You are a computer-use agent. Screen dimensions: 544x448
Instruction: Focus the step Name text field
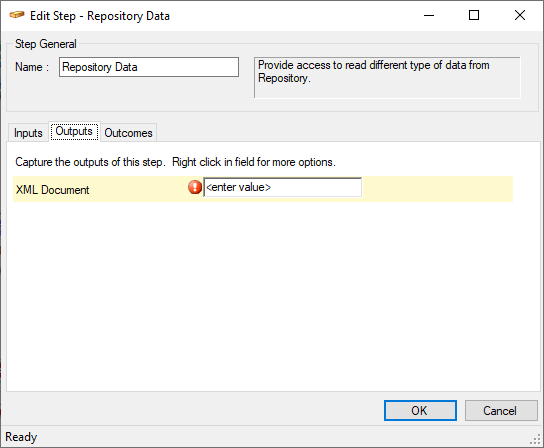(149, 67)
